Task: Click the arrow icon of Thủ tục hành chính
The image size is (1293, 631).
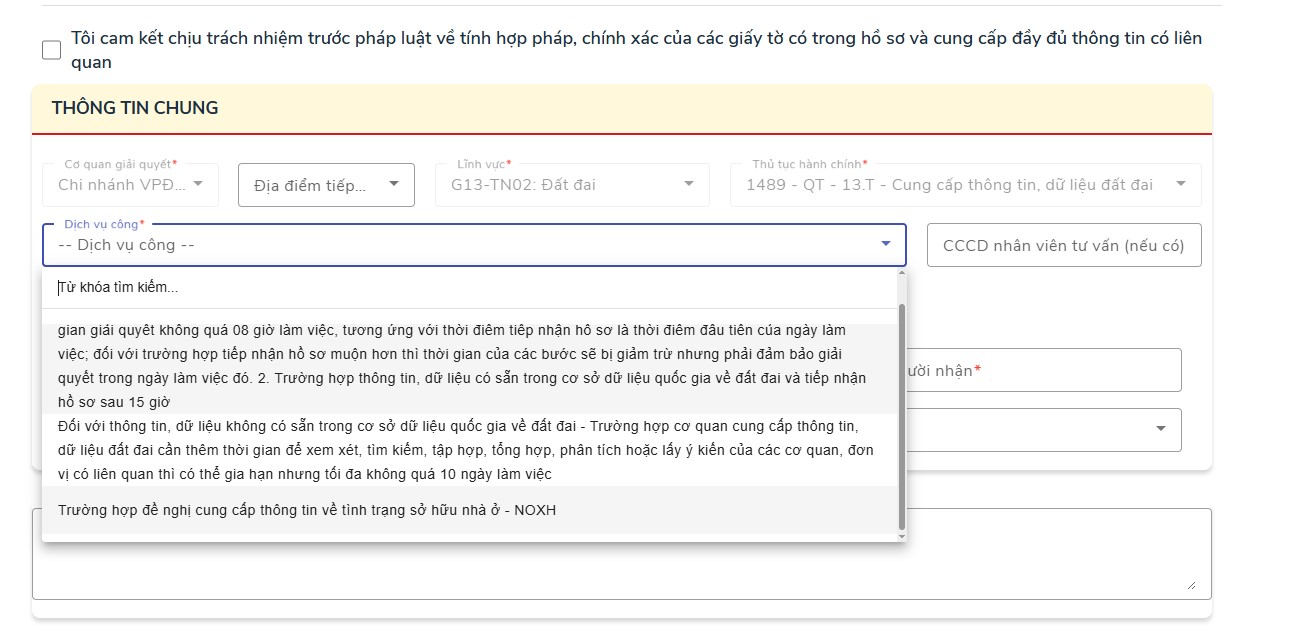Action: tap(1180, 184)
